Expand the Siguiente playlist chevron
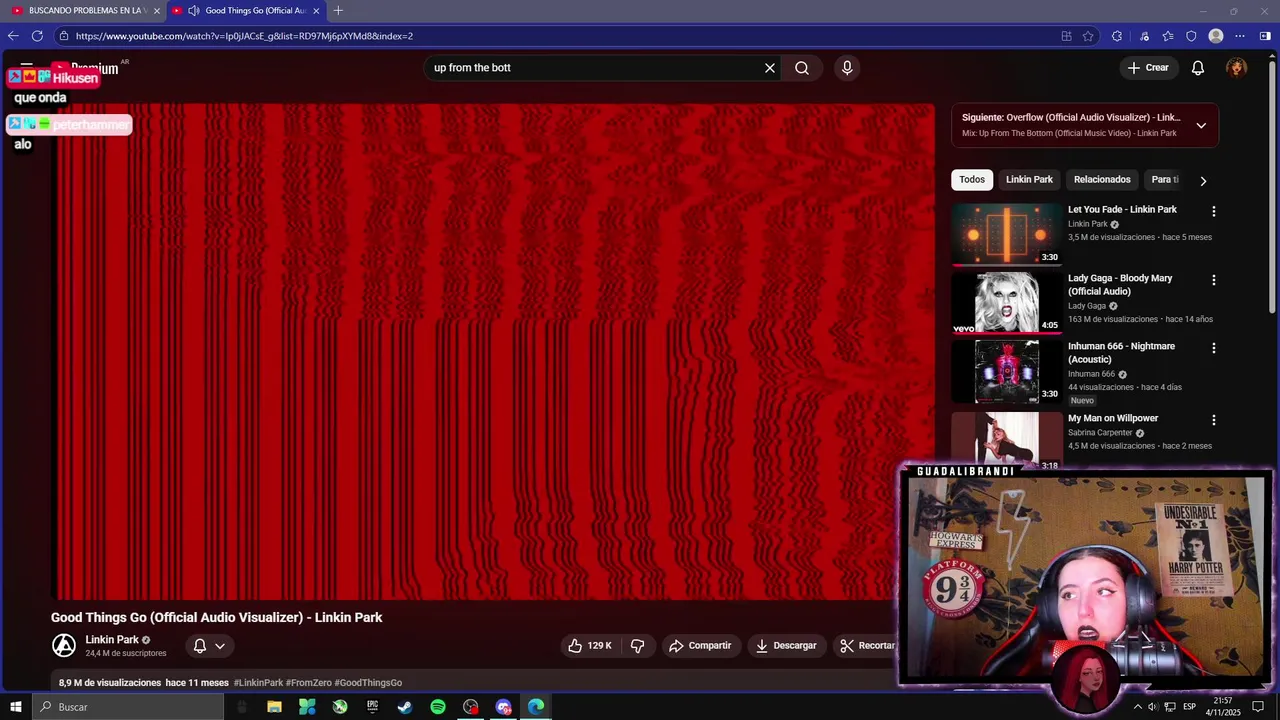Screen dimensions: 1280x720 click(1201, 125)
